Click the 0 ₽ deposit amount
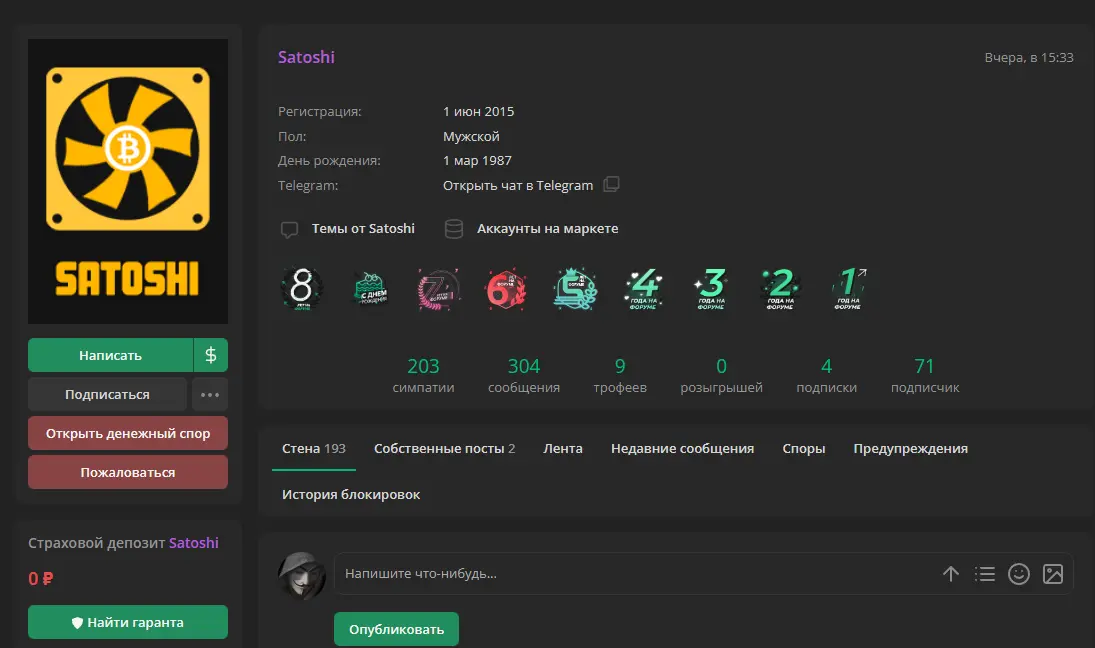This screenshot has height=648, width=1095. (x=41, y=578)
